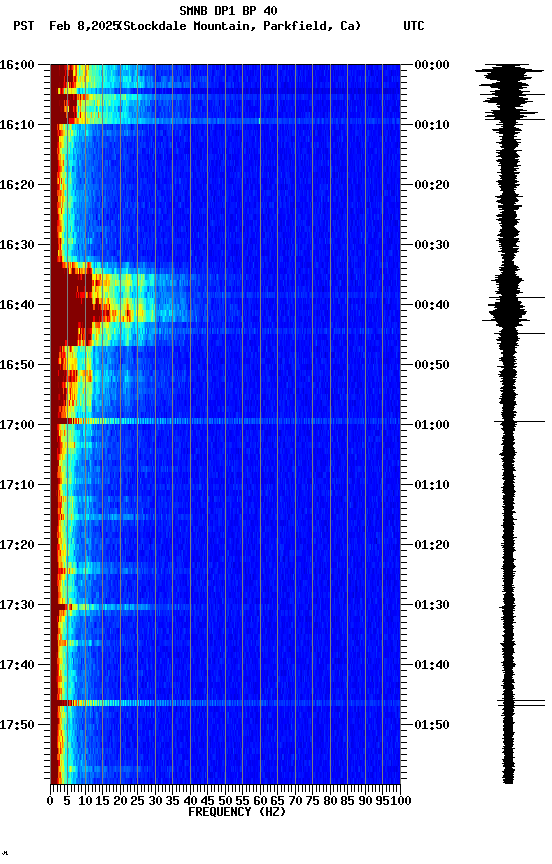Pick the PST time label 16:40
This screenshot has height=864, width=552.
pos(17,305)
